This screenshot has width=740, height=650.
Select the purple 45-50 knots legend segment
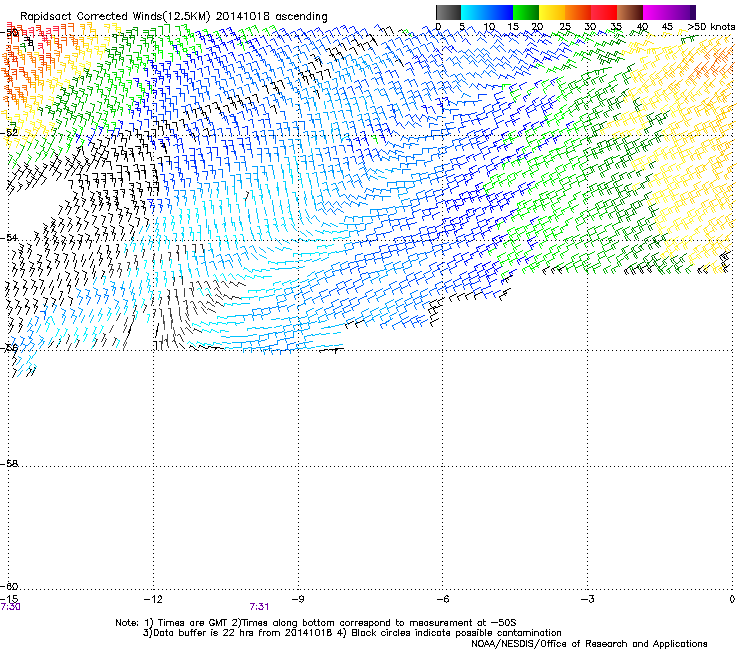(x=682, y=12)
